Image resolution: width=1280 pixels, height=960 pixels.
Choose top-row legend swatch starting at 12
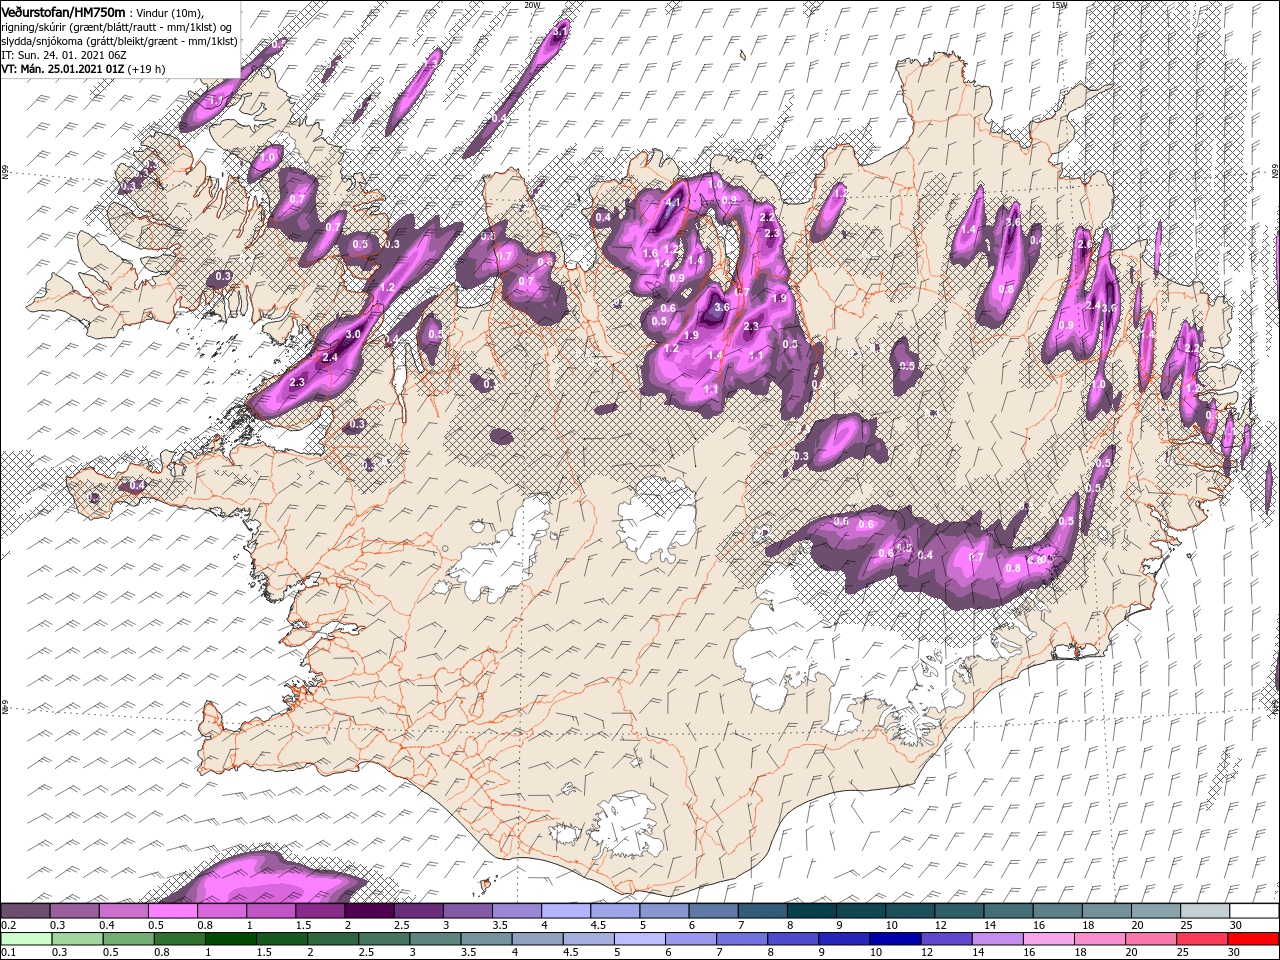[x=958, y=911]
